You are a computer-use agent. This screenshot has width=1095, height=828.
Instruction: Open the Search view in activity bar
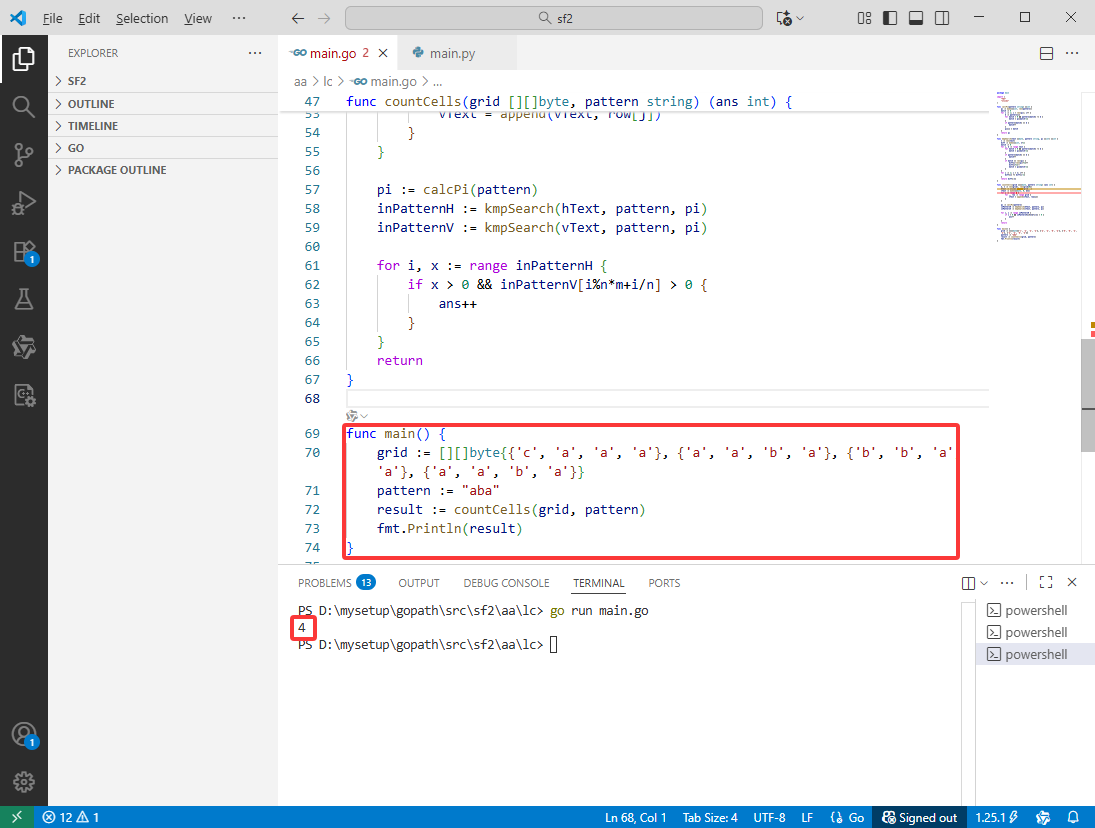pos(24,107)
